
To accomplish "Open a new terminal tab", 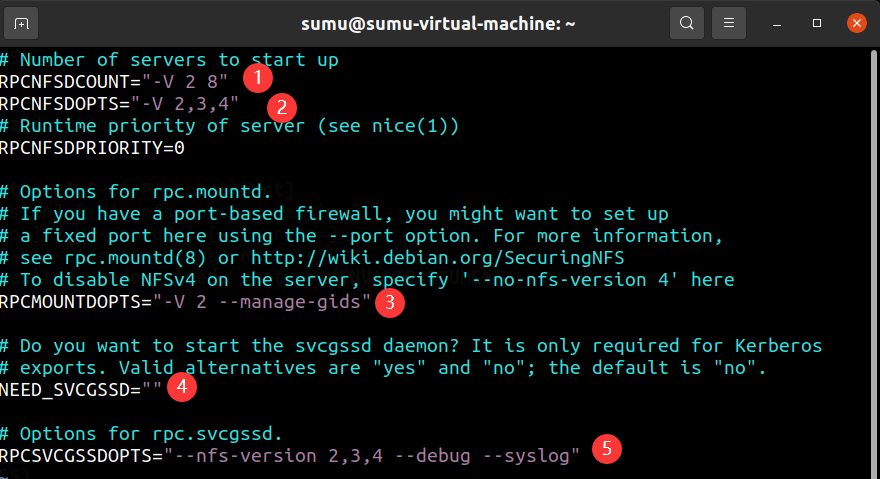I will click(x=22, y=22).
